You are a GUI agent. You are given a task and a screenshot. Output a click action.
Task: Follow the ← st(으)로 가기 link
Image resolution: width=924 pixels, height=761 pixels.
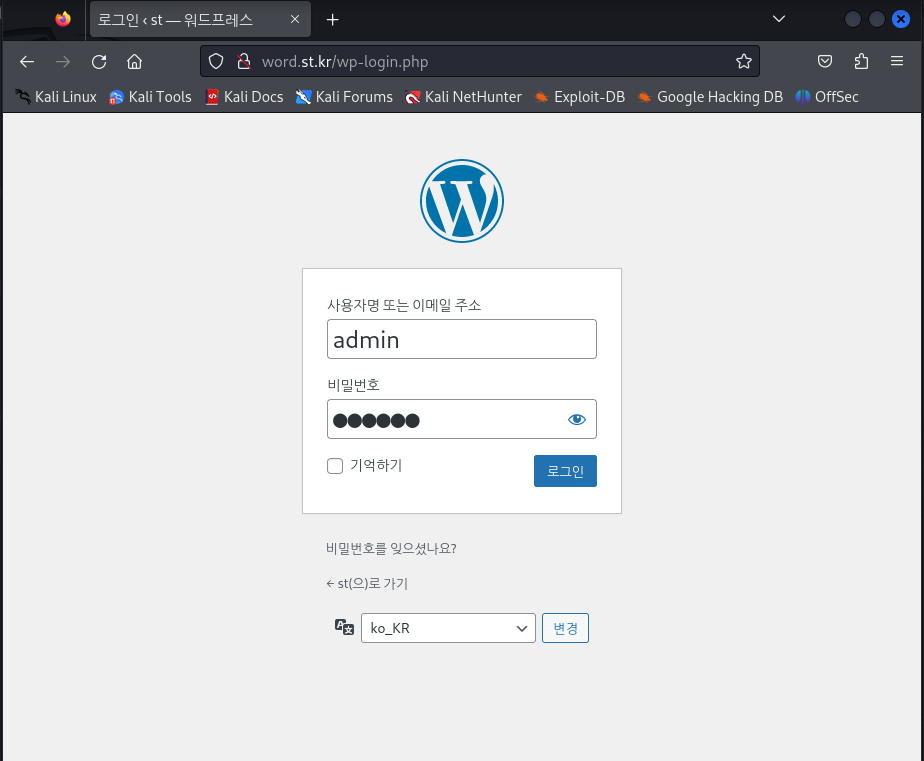[367, 584]
